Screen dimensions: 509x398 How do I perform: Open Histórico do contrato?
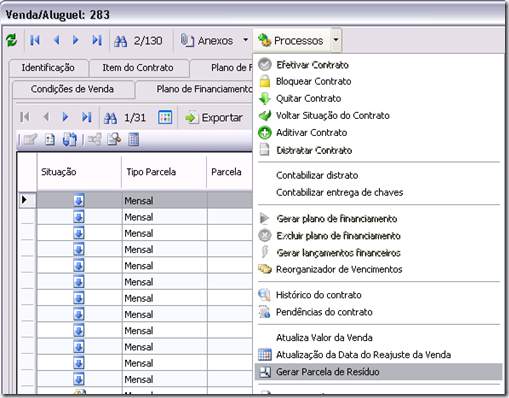tap(379, 295)
